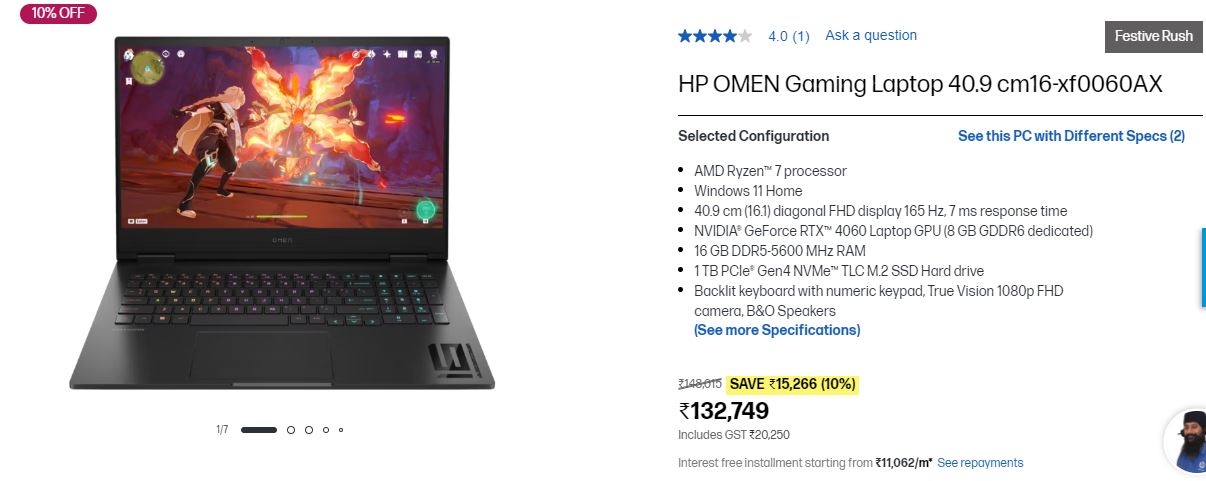Open See this PC with Different Specs
Viewport: 1206px width, 481px height.
tap(1071, 136)
